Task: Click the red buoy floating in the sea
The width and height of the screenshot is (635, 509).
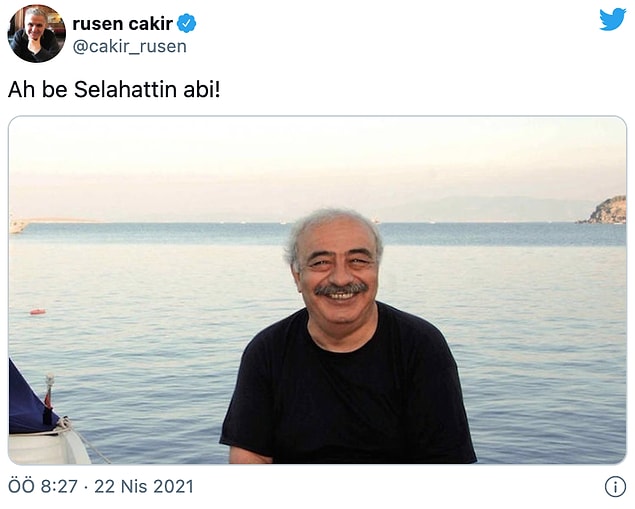Action: pos(38,312)
